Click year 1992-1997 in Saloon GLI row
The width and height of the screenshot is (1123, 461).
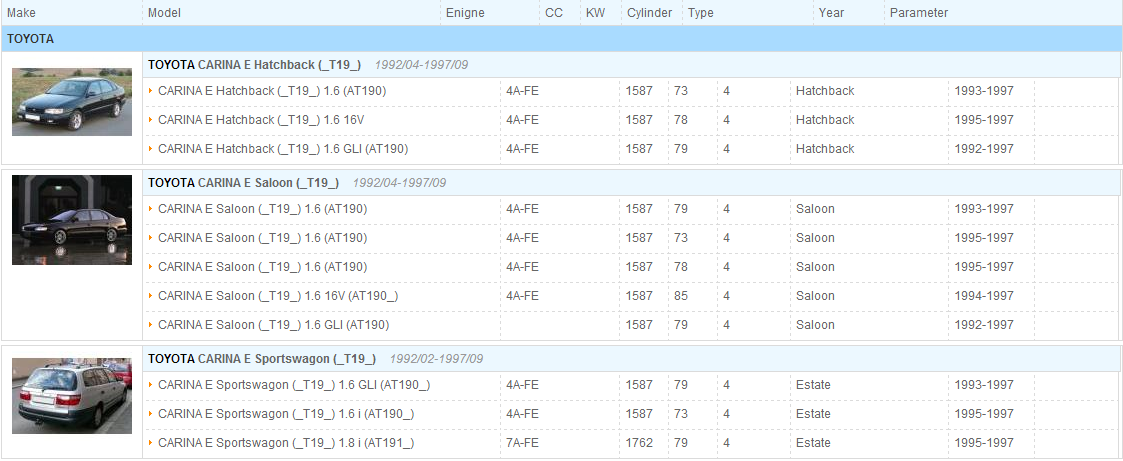[x=984, y=325]
